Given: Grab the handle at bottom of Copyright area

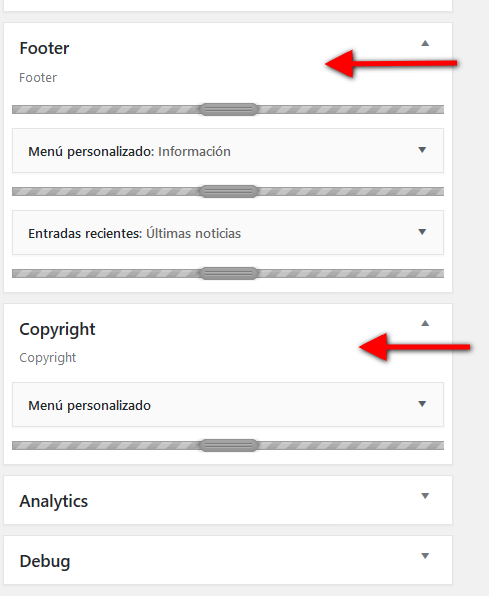Looking at the screenshot, I should (229, 445).
